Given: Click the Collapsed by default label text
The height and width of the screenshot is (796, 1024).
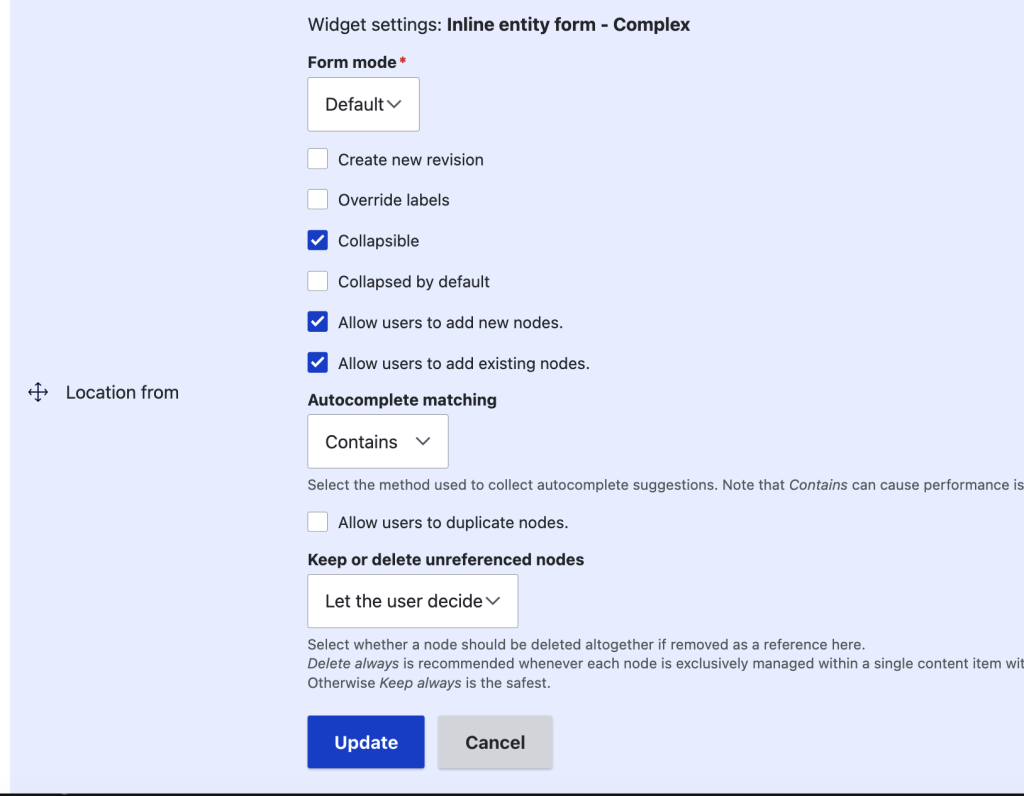Looking at the screenshot, I should (413, 281).
